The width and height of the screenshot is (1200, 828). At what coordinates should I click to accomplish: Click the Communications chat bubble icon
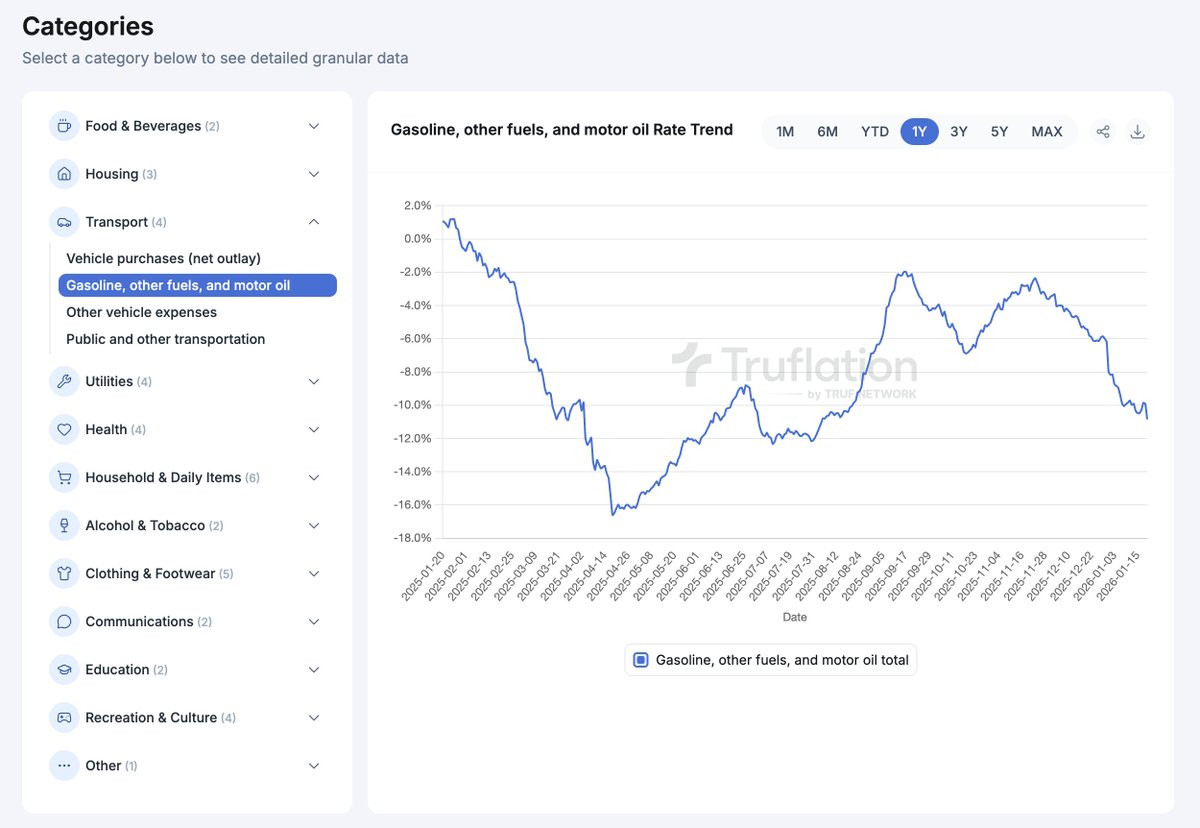64,622
